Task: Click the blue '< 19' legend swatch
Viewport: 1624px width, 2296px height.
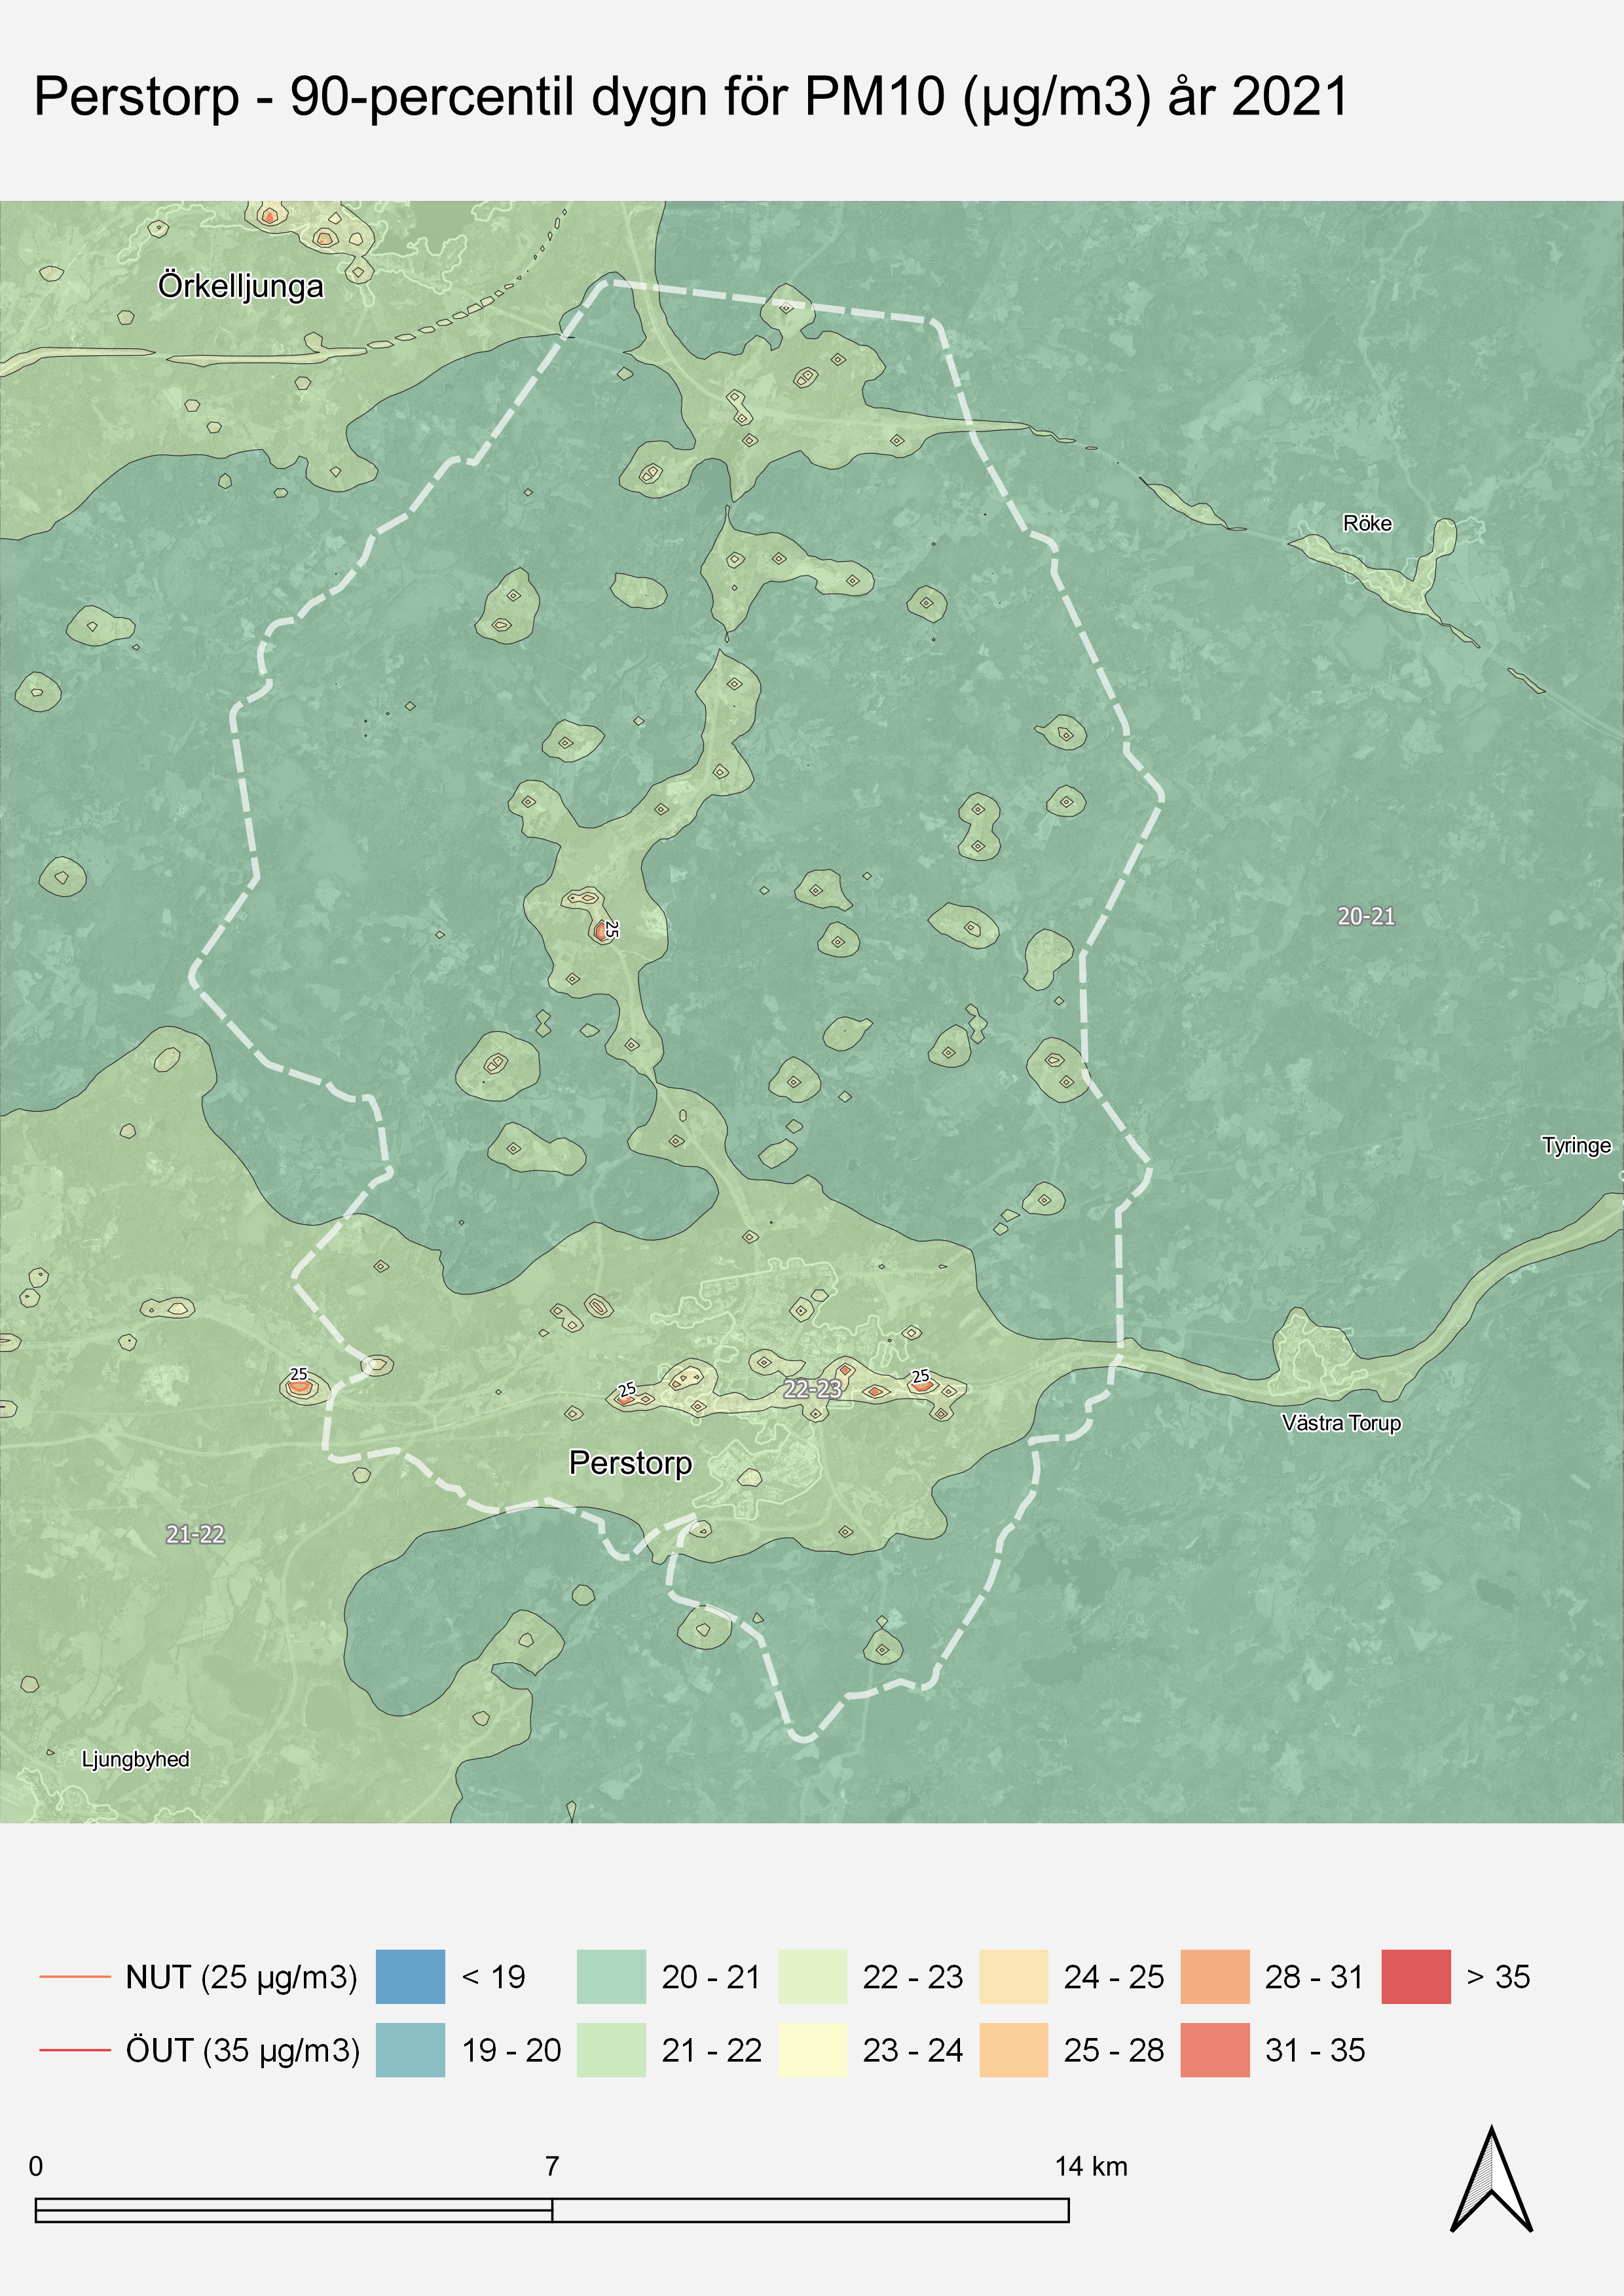Action: tap(410, 1977)
